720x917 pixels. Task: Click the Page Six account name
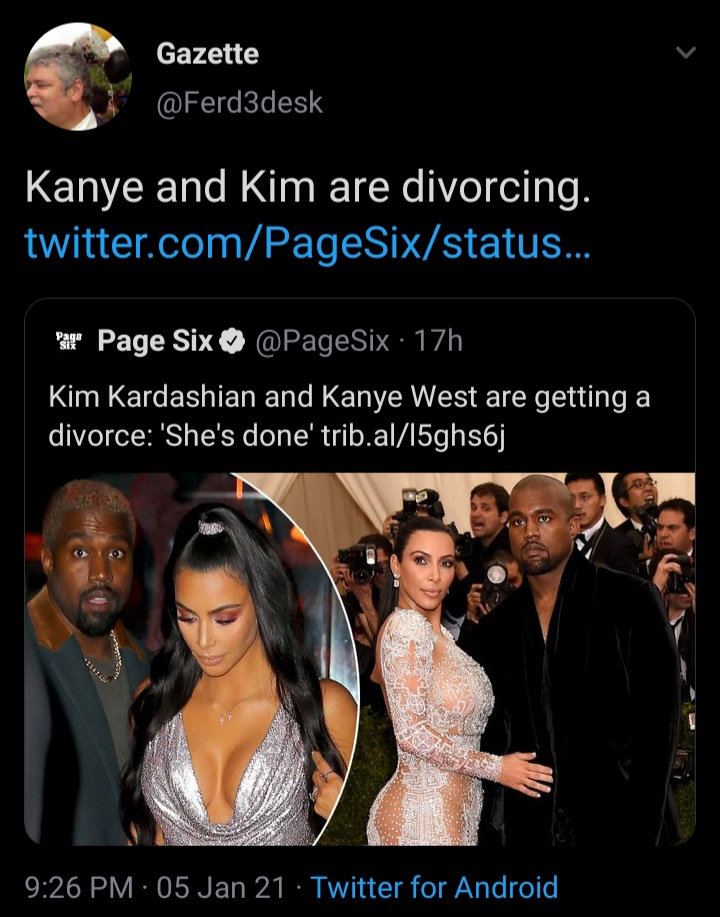pyautogui.click(x=155, y=340)
